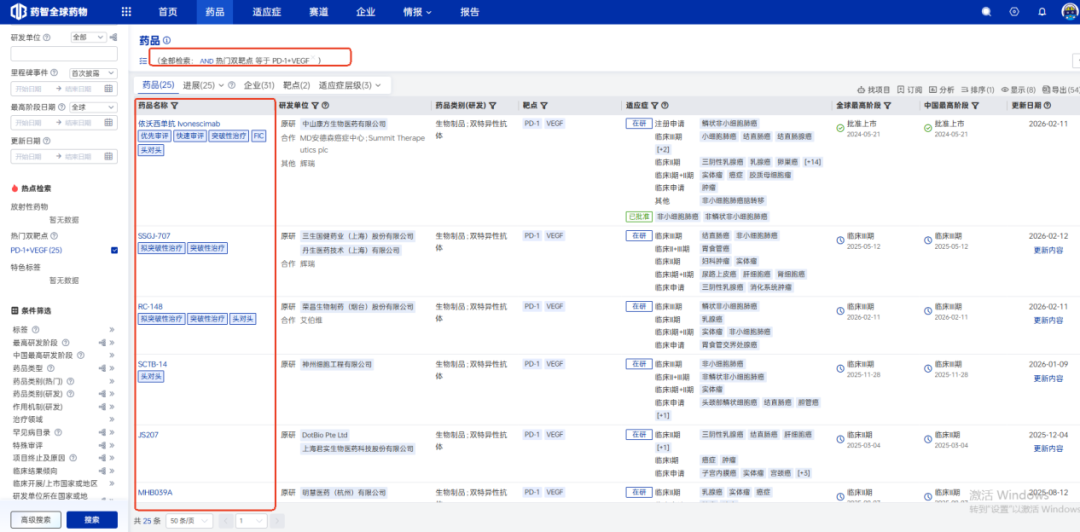Click the filter icon beside 靶点 column
This screenshot has height=532, width=1080.
click(x=544, y=105)
